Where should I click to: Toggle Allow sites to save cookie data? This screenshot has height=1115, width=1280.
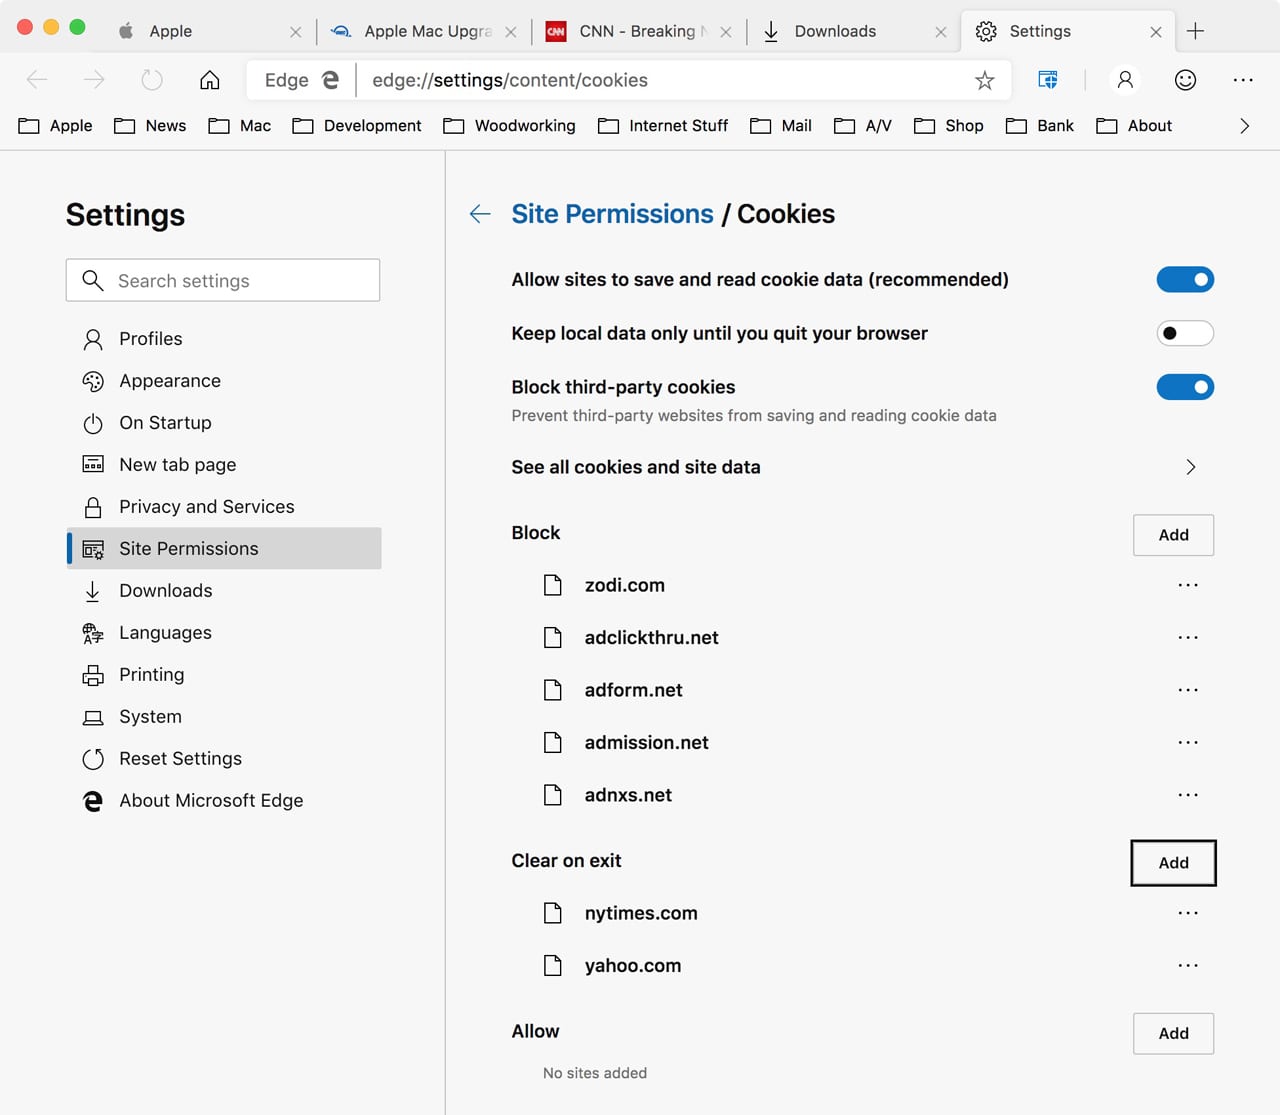(1185, 280)
